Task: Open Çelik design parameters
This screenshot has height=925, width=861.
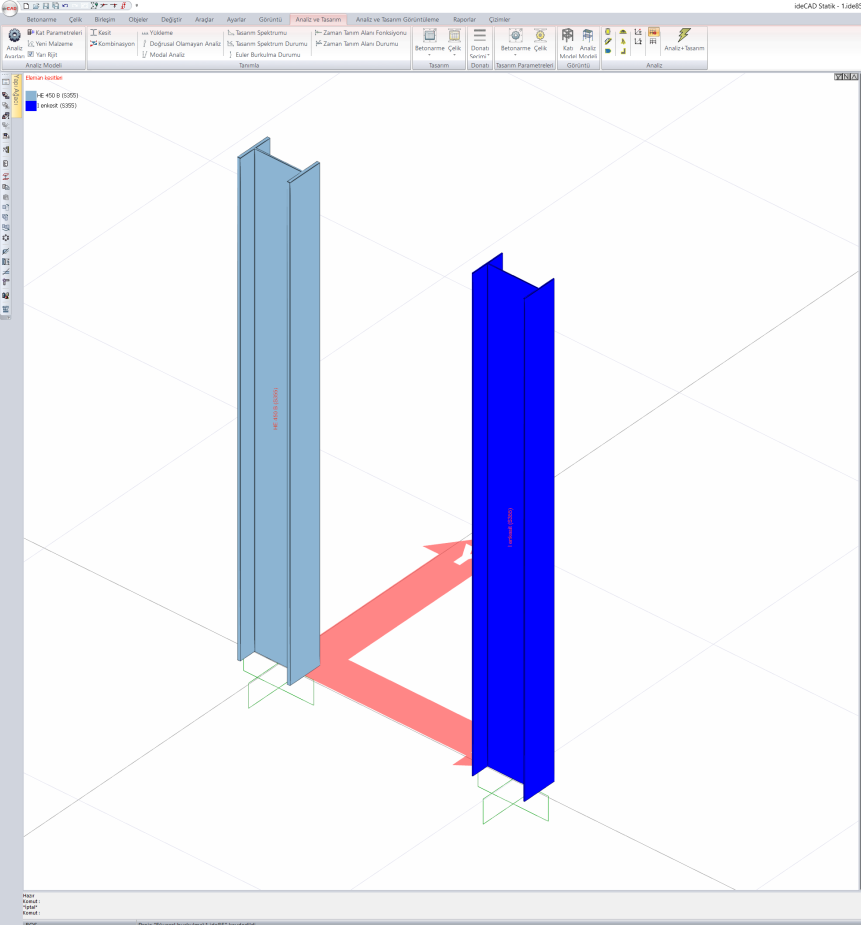Action: [540, 40]
